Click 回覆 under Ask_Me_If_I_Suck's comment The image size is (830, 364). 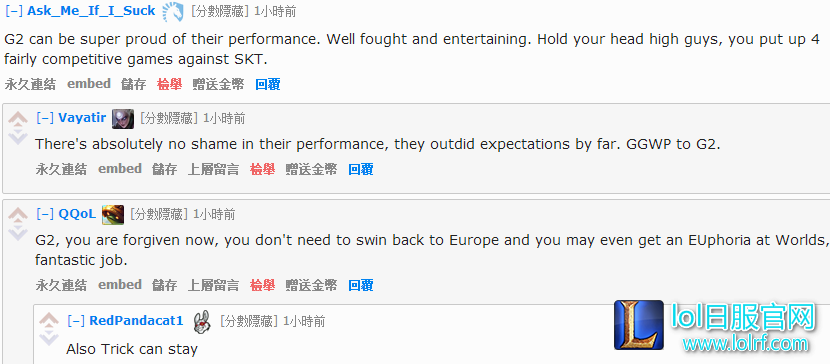268,84
